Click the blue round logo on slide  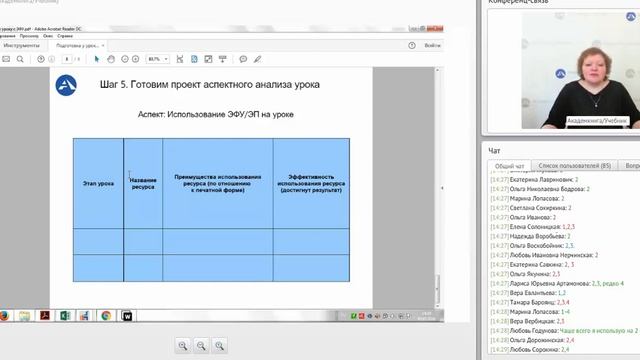(66, 85)
